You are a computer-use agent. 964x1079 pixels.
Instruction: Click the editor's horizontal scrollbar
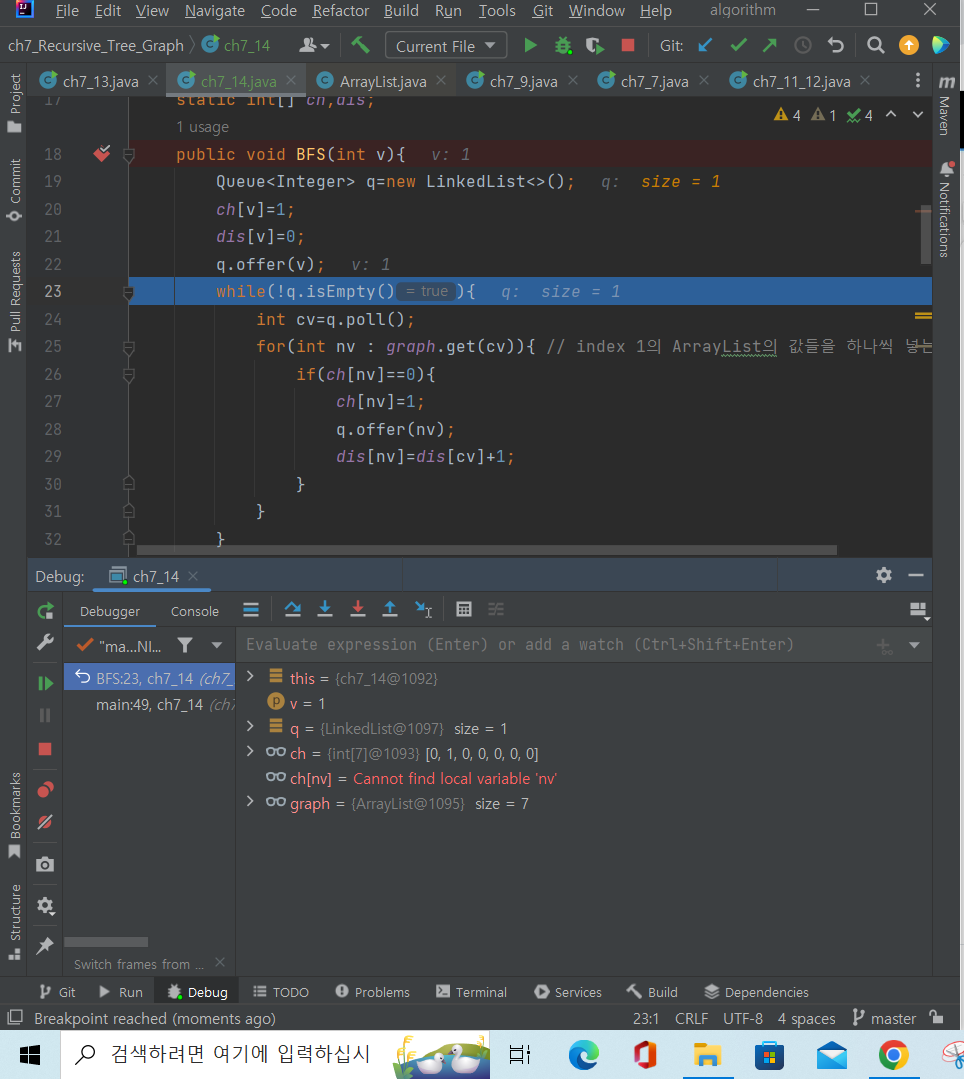pos(486,549)
